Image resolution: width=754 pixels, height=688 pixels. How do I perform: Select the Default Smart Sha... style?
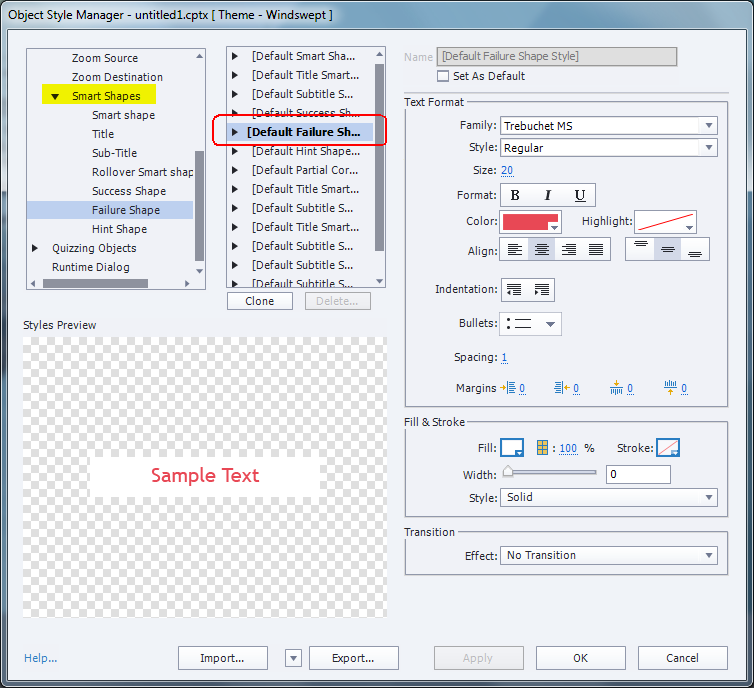pos(304,56)
